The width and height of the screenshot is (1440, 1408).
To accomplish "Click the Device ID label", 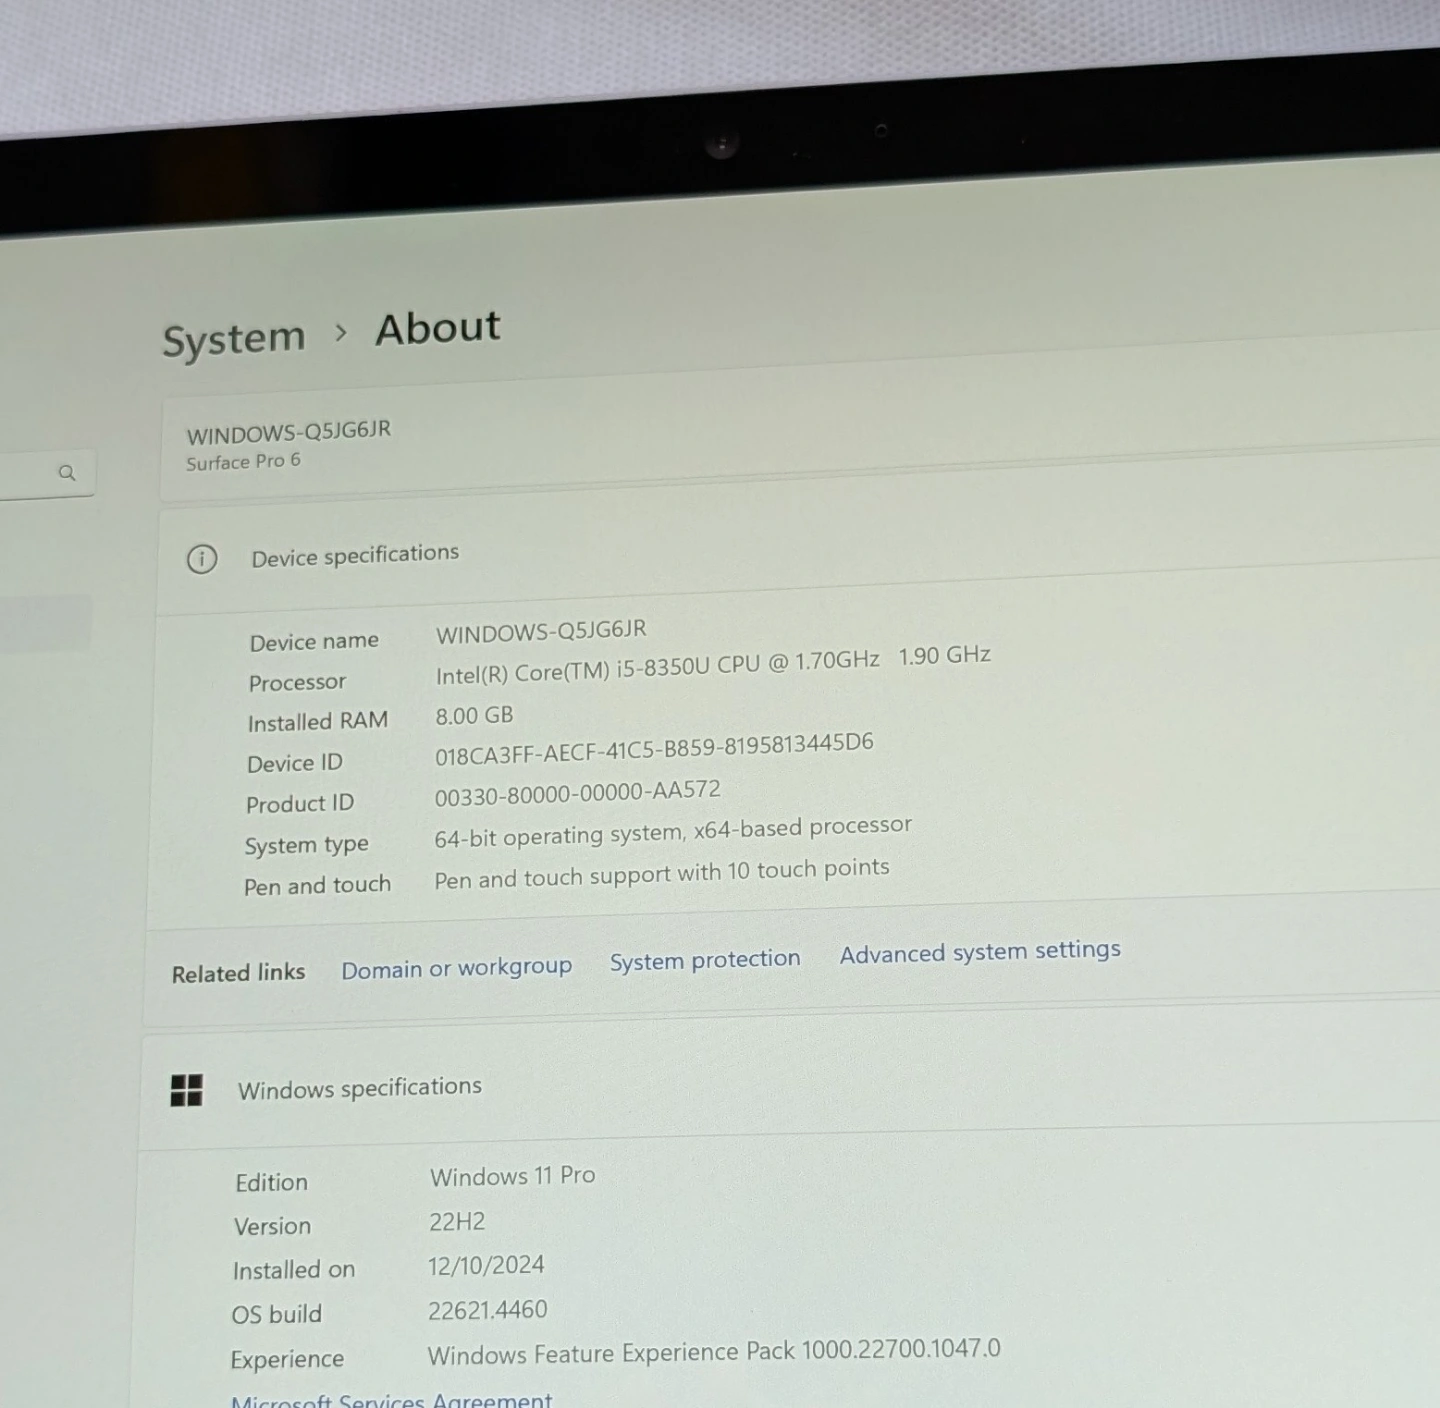I will coord(295,764).
